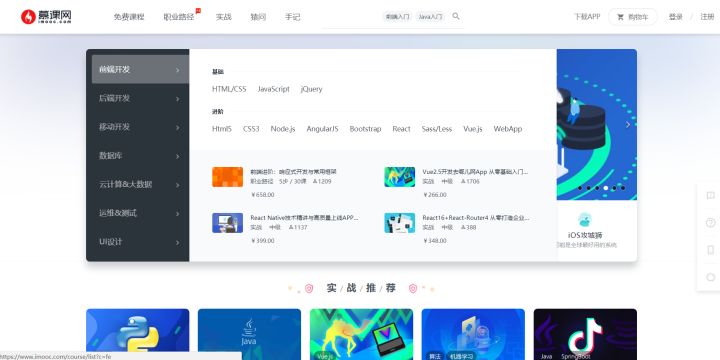Select the UI设计 category
This screenshot has height=360, width=720.
140,242
